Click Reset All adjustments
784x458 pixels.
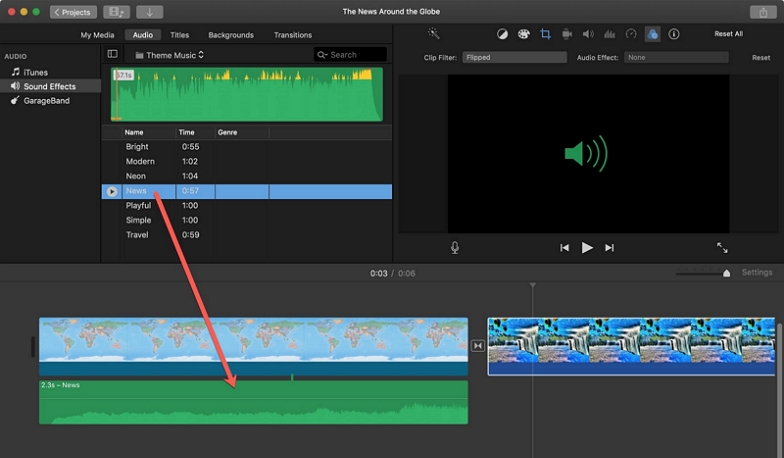pos(728,34)
